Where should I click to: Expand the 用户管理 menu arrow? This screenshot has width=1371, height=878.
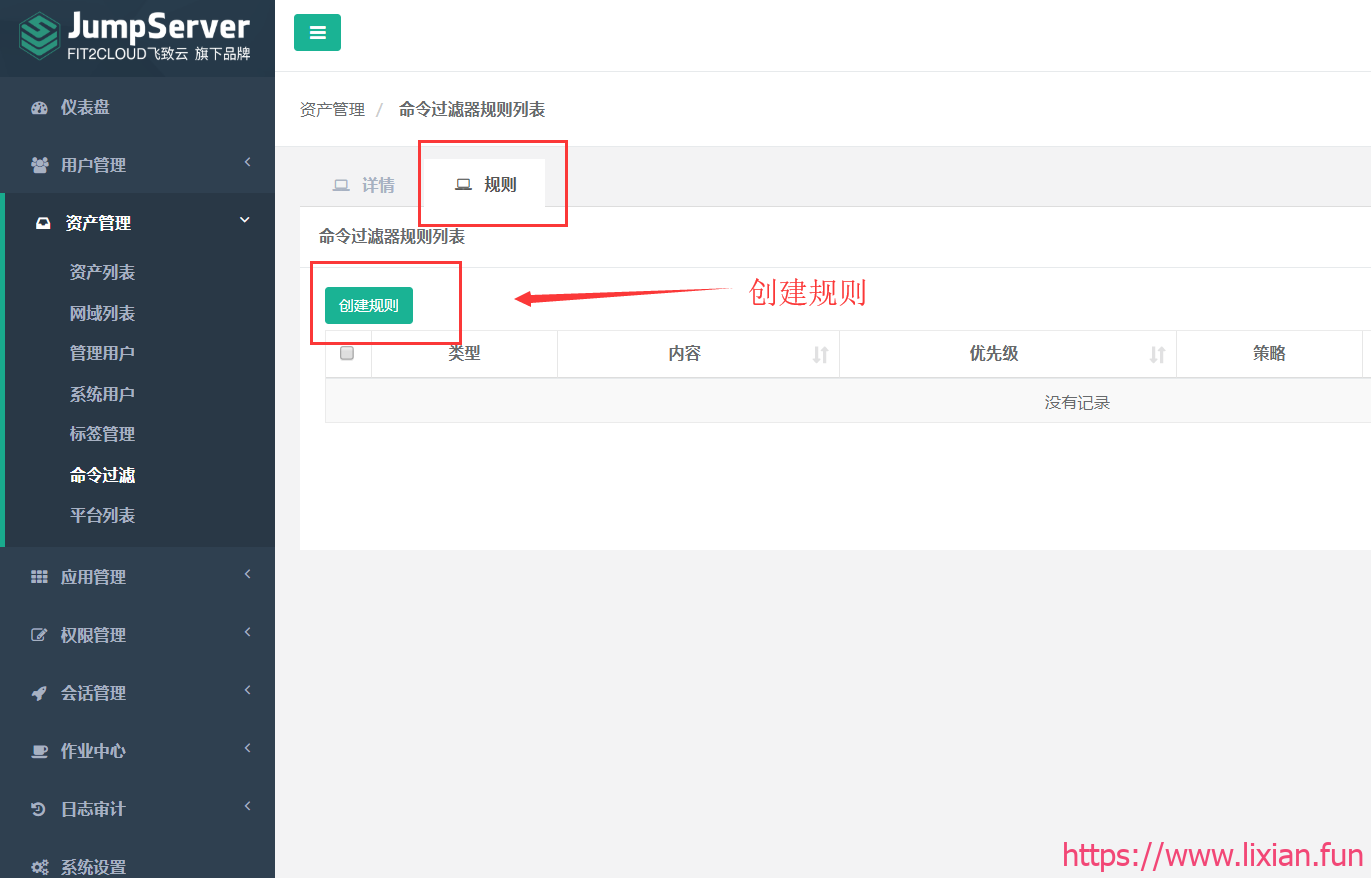[247, 163]
